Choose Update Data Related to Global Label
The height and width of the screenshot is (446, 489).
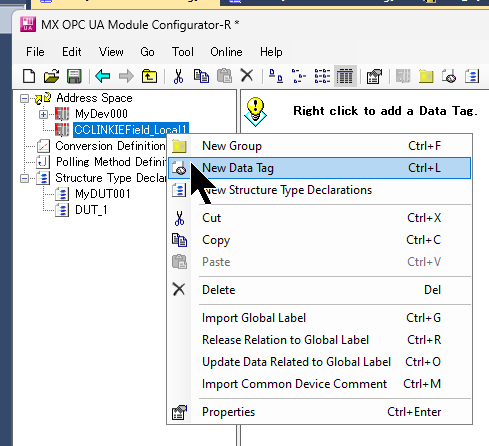pyautogui.click(x=319, y=362)
